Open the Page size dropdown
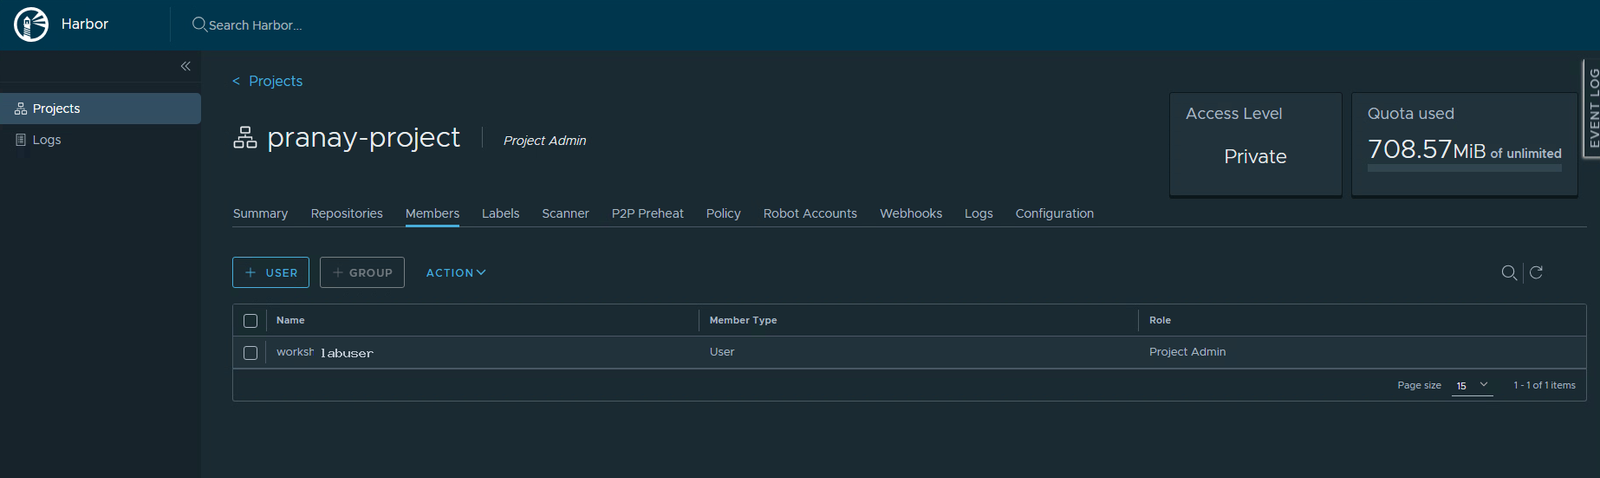The width and height of the screenshot is (1600, 478). coord(1472,385)
